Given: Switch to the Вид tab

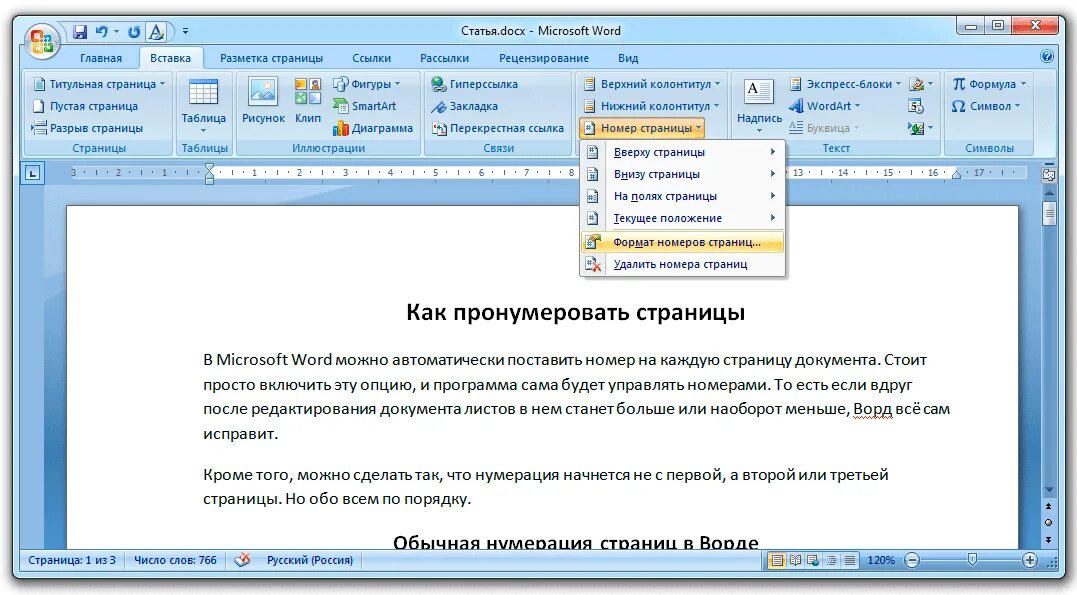Looking at the screenshot, I should click(x=628, y=58).
